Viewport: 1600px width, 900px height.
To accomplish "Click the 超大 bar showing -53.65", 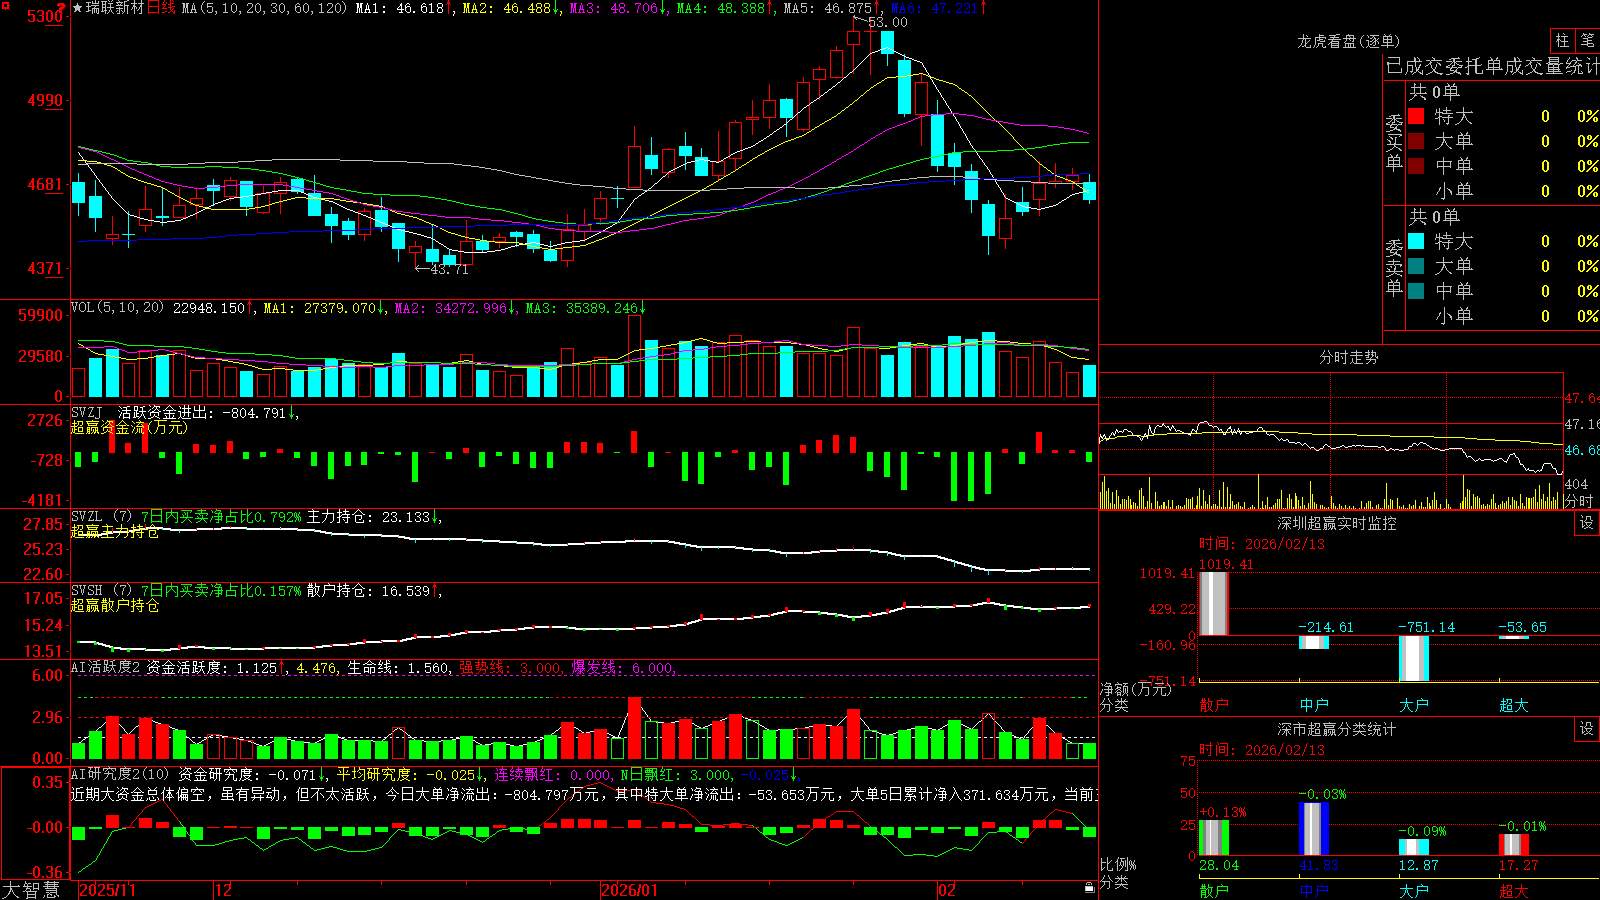I will coord(1514,637).
